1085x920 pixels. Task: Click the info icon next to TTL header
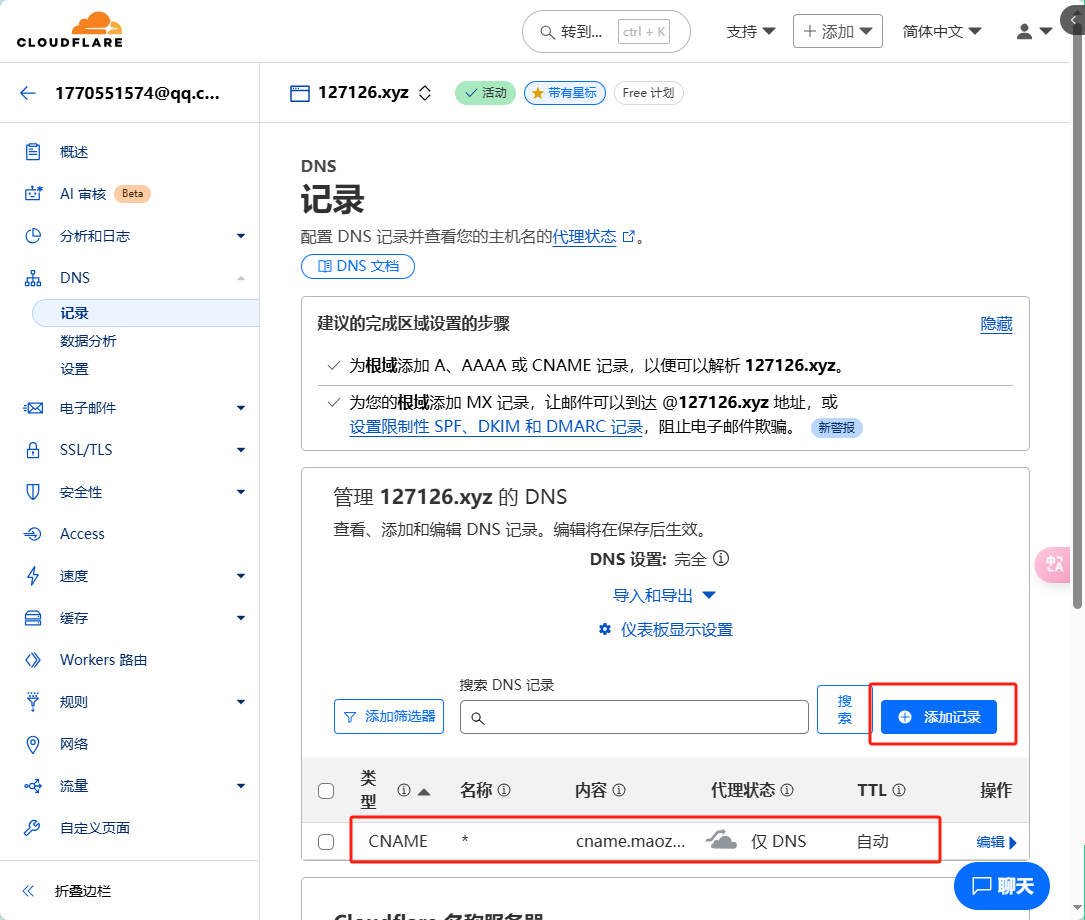pyautogui.click(x=899, y=790)
